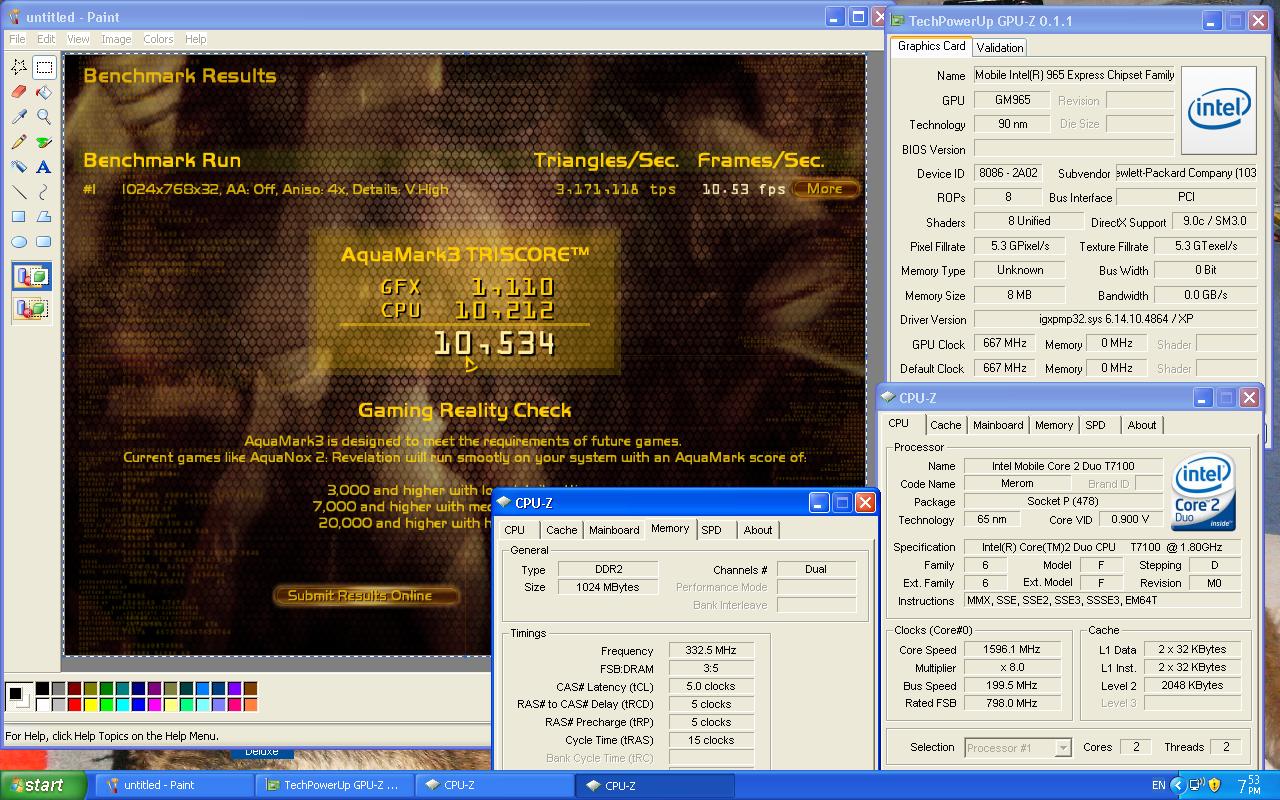Open the Colors menu in Paint
The height and width of the screenshot is (800, 1280).
click(158, 39)
